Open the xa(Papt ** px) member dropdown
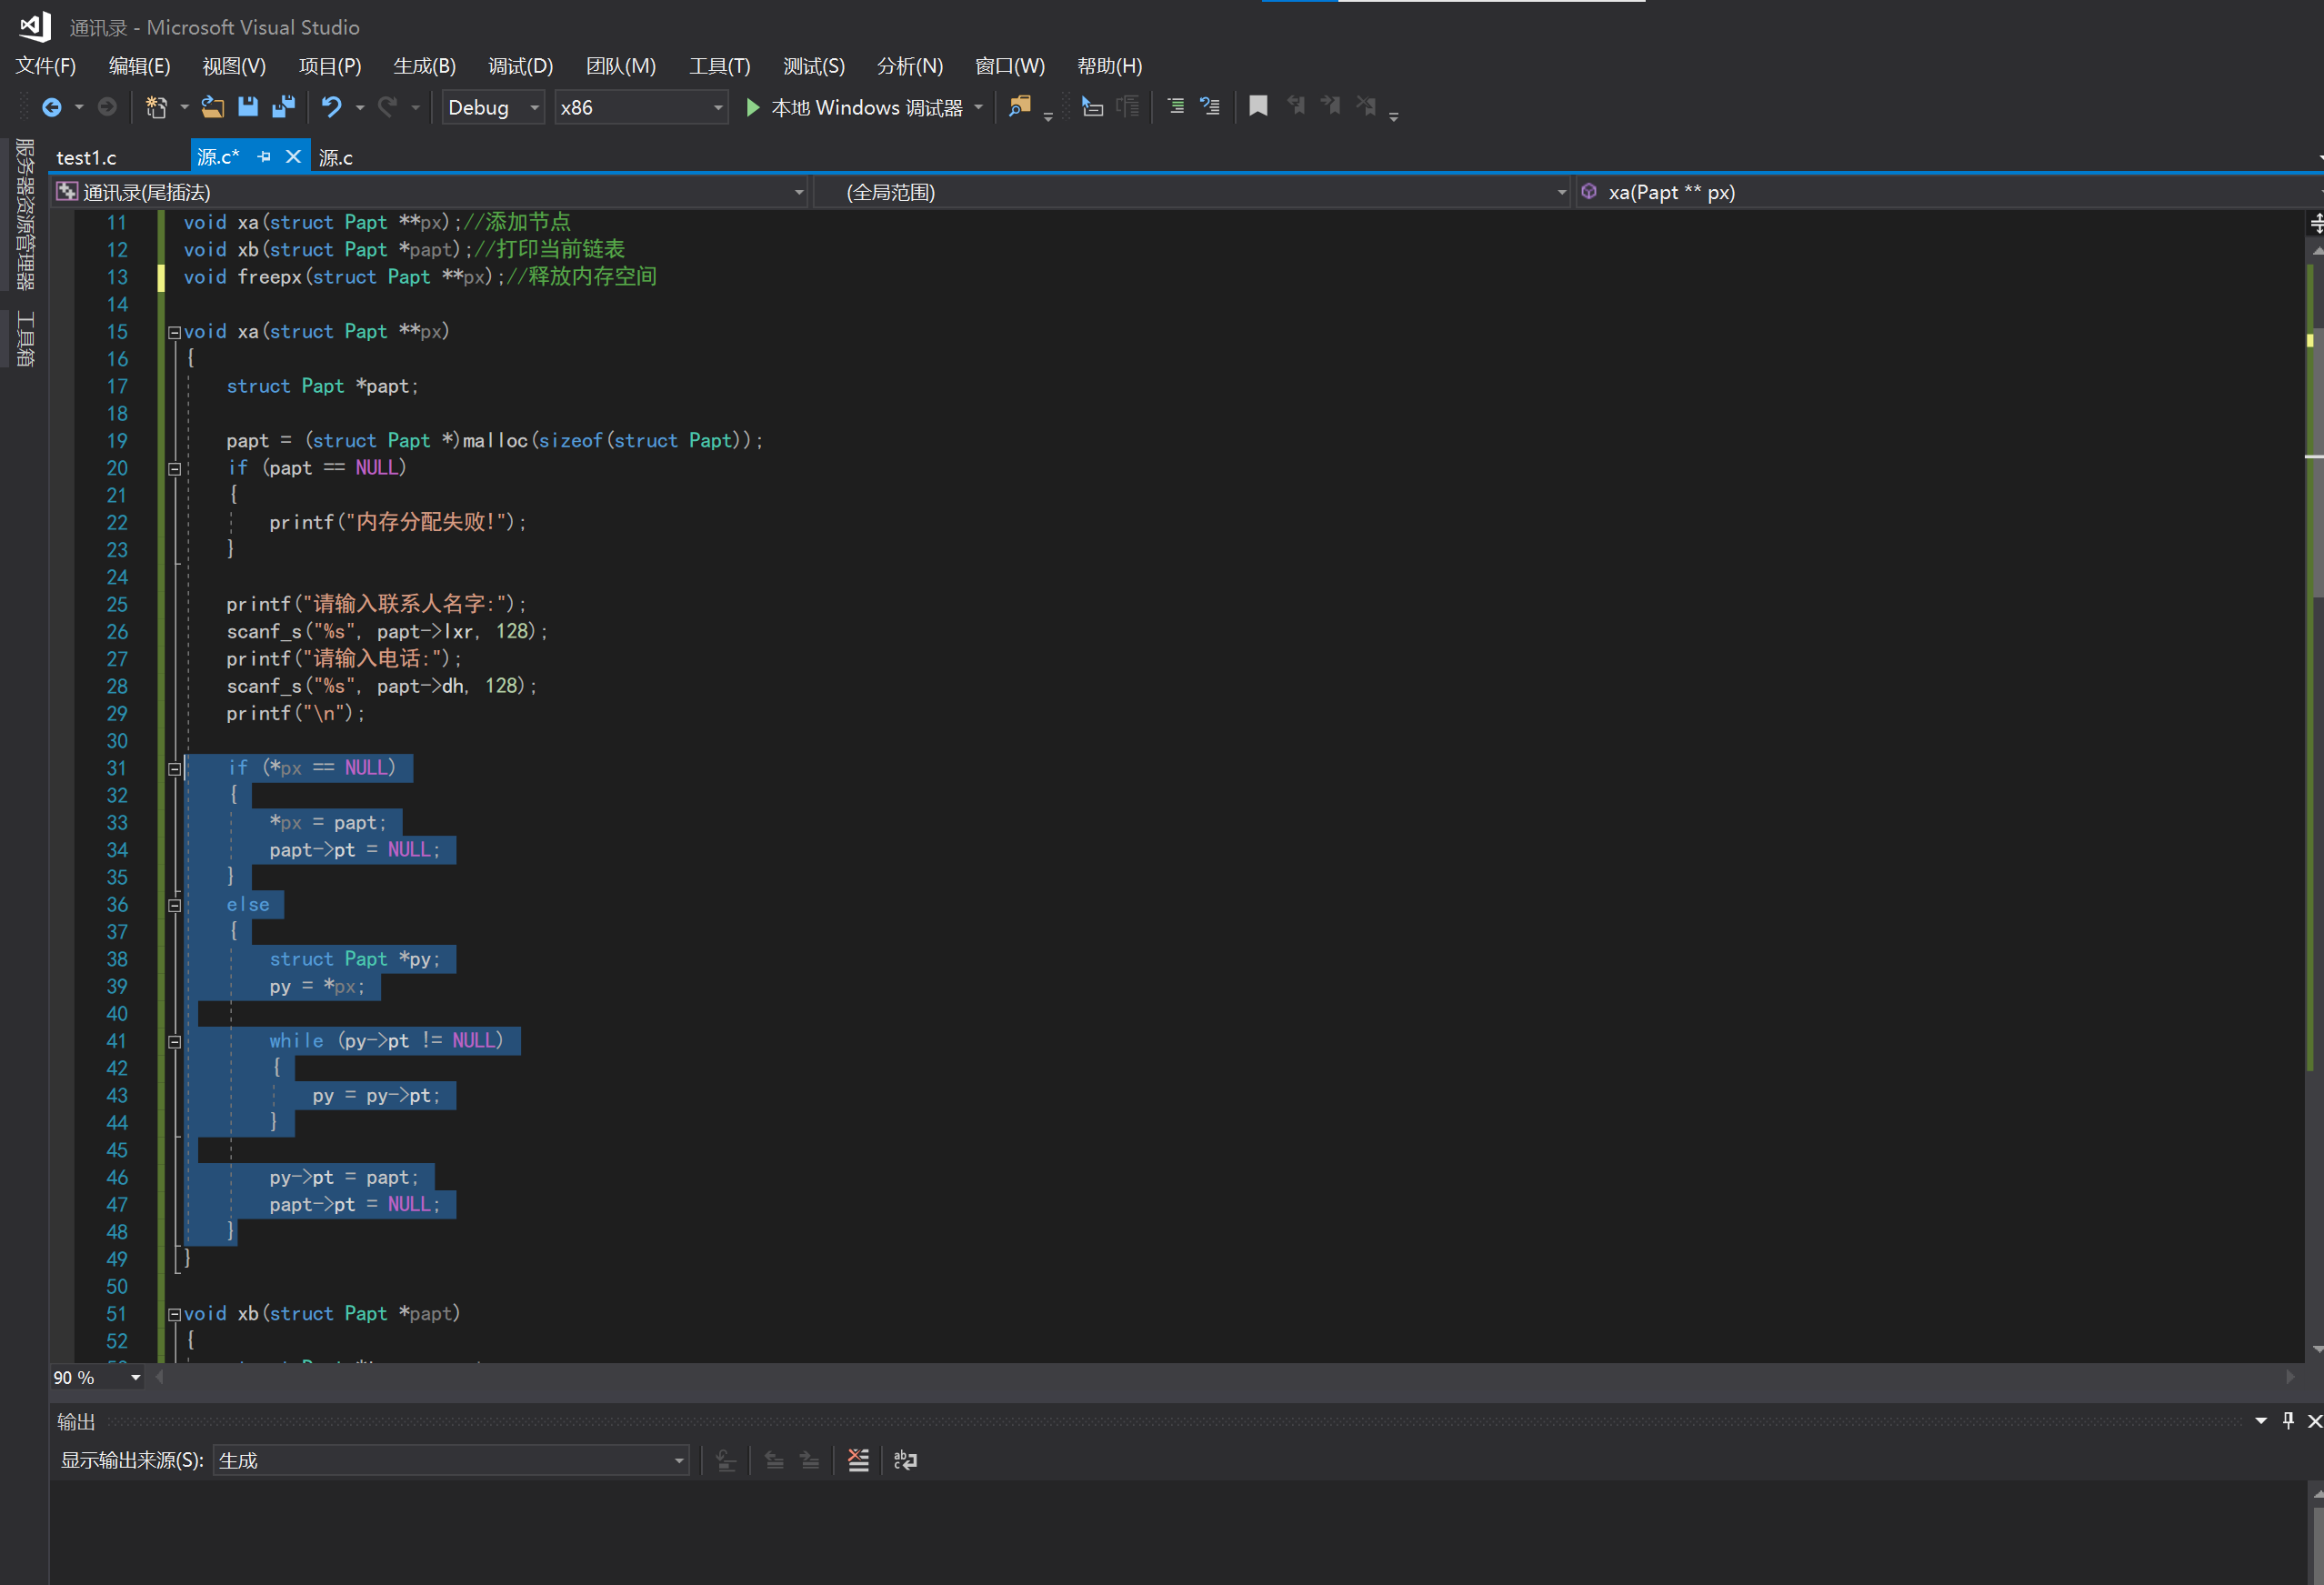The height and width of the screenshot is (1585, 2324). tap(1950, 192)
